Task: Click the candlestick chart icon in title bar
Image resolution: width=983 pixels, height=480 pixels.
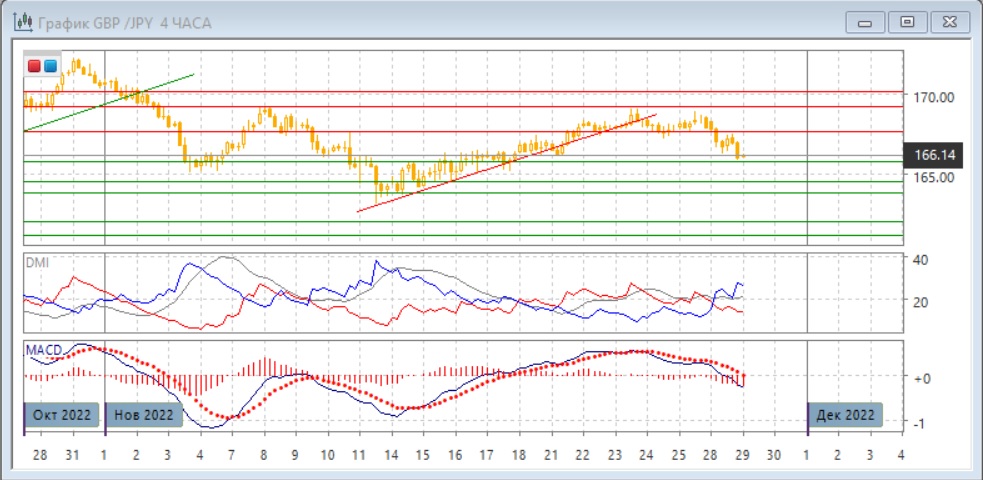Action: pyautogui.click(x=18, y=21)
